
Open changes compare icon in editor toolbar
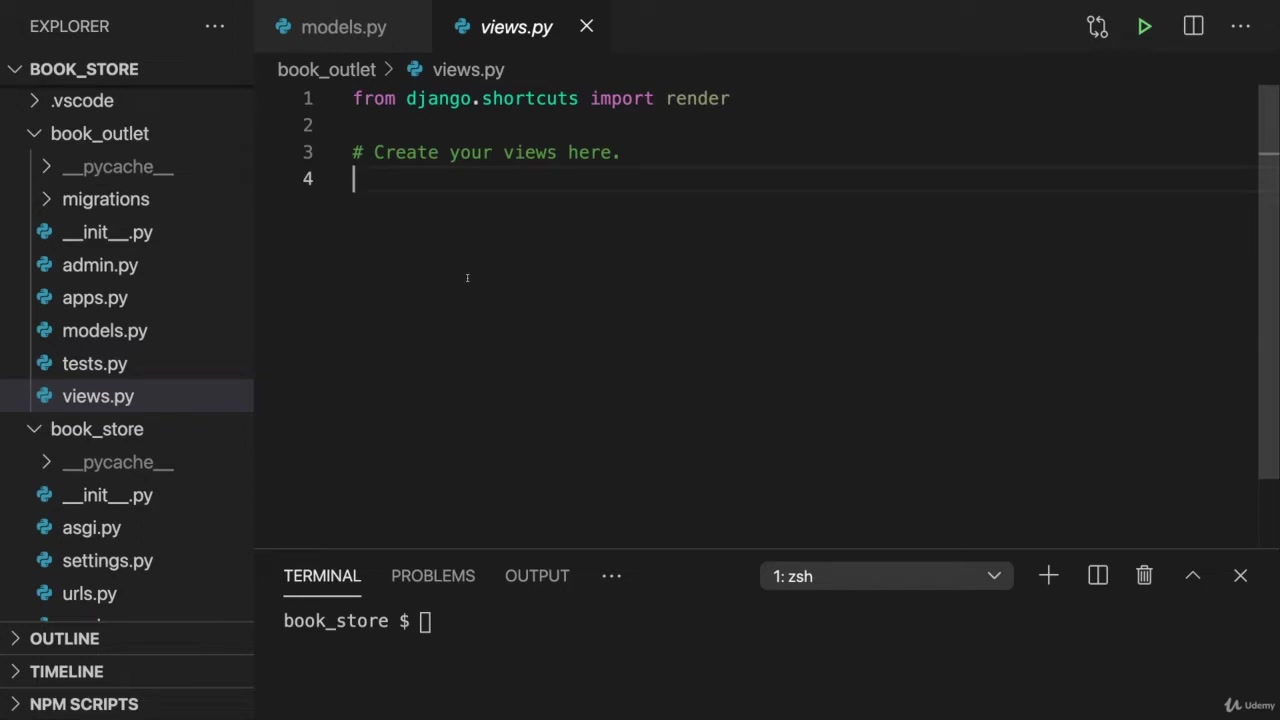coord(1097,27)
